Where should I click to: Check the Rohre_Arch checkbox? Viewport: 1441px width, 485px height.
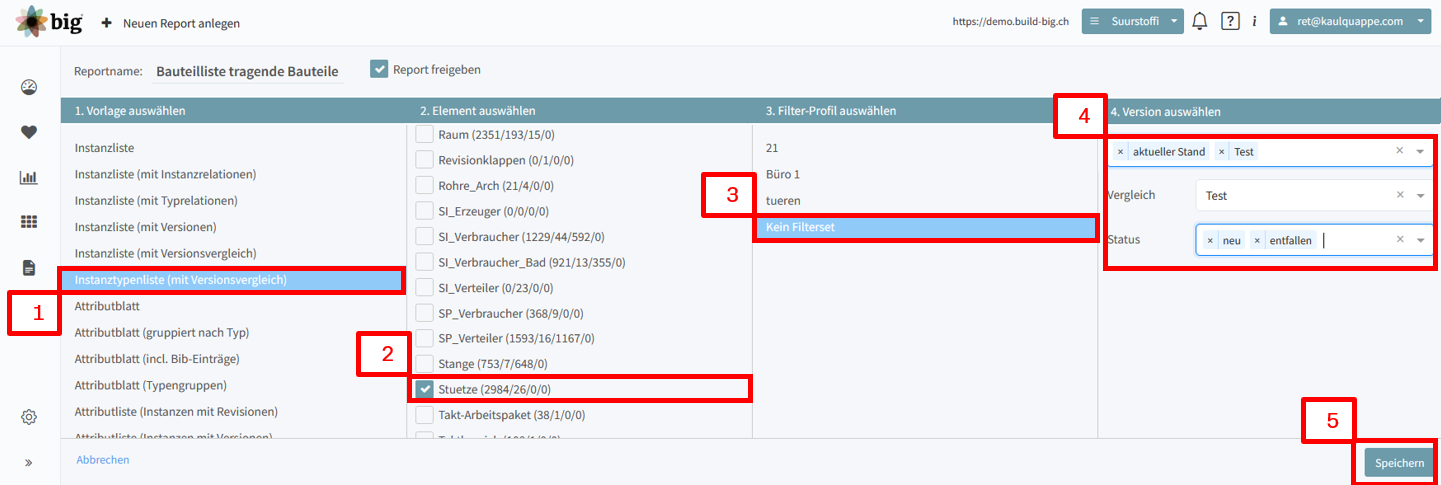click(425, 185)
